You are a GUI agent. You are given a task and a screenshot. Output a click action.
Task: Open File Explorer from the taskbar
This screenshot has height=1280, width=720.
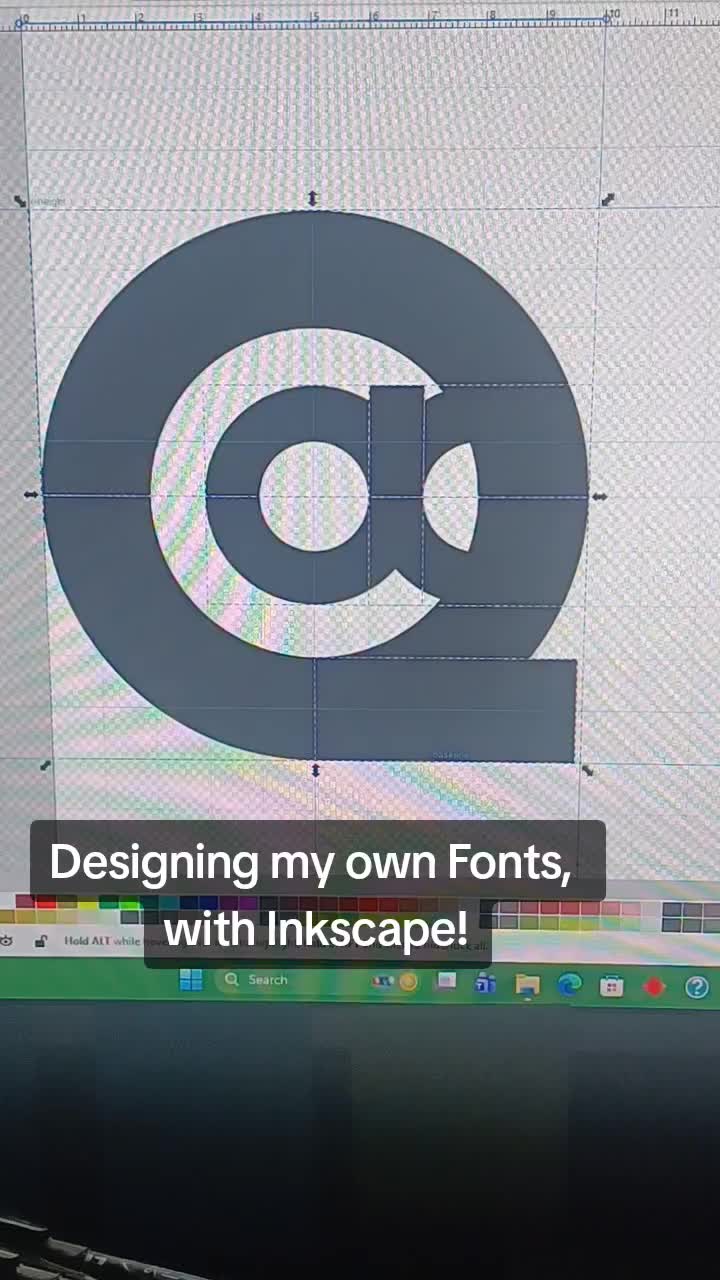click(527, 985)
